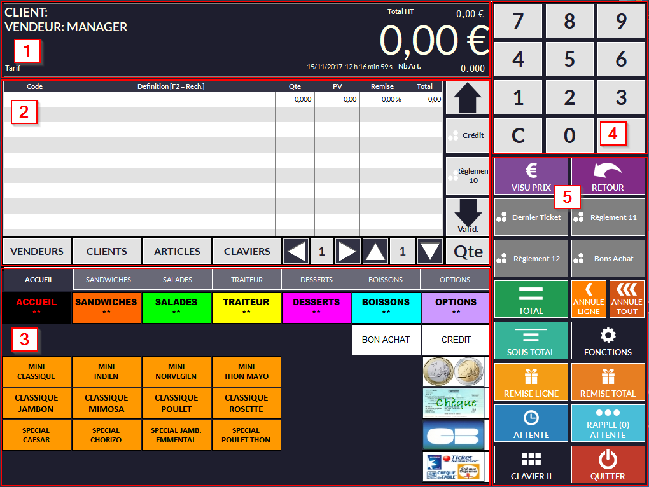
Task: Go to the previous page with left arrow
Action: coord(294,251)
